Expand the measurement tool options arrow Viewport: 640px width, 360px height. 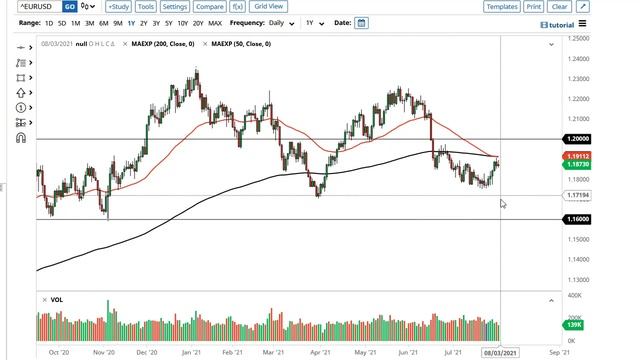tap(31, 122)
